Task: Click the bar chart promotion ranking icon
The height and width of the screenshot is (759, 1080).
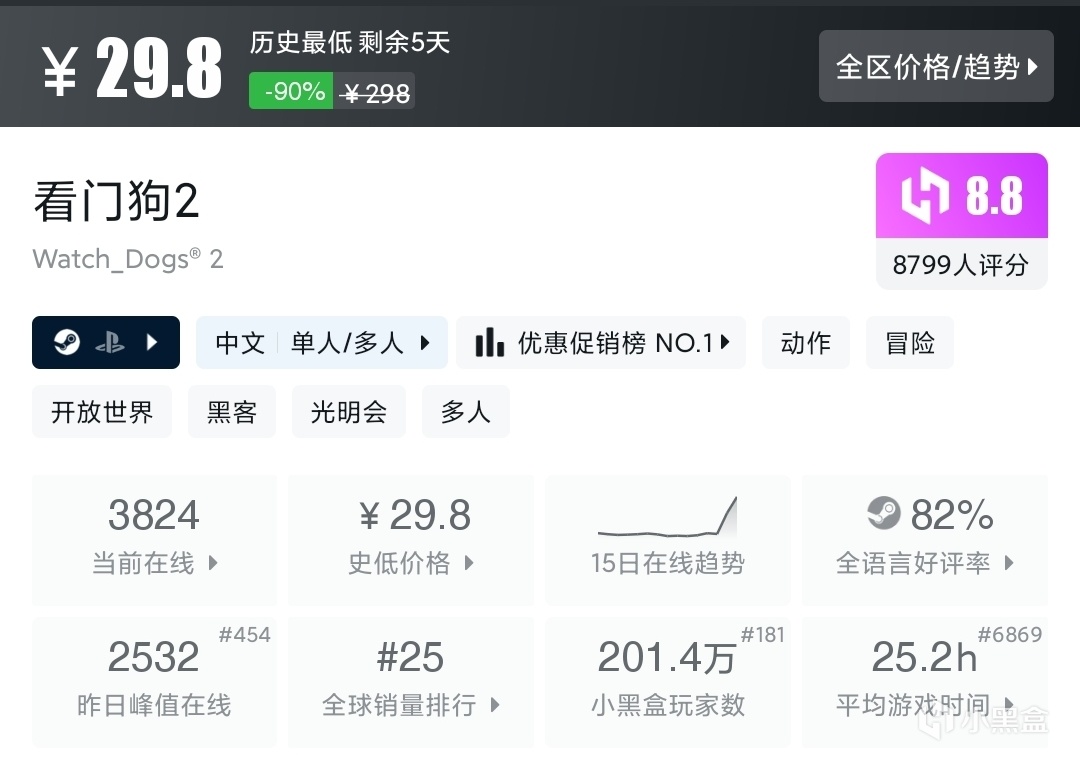Action: tap(489, 343)
